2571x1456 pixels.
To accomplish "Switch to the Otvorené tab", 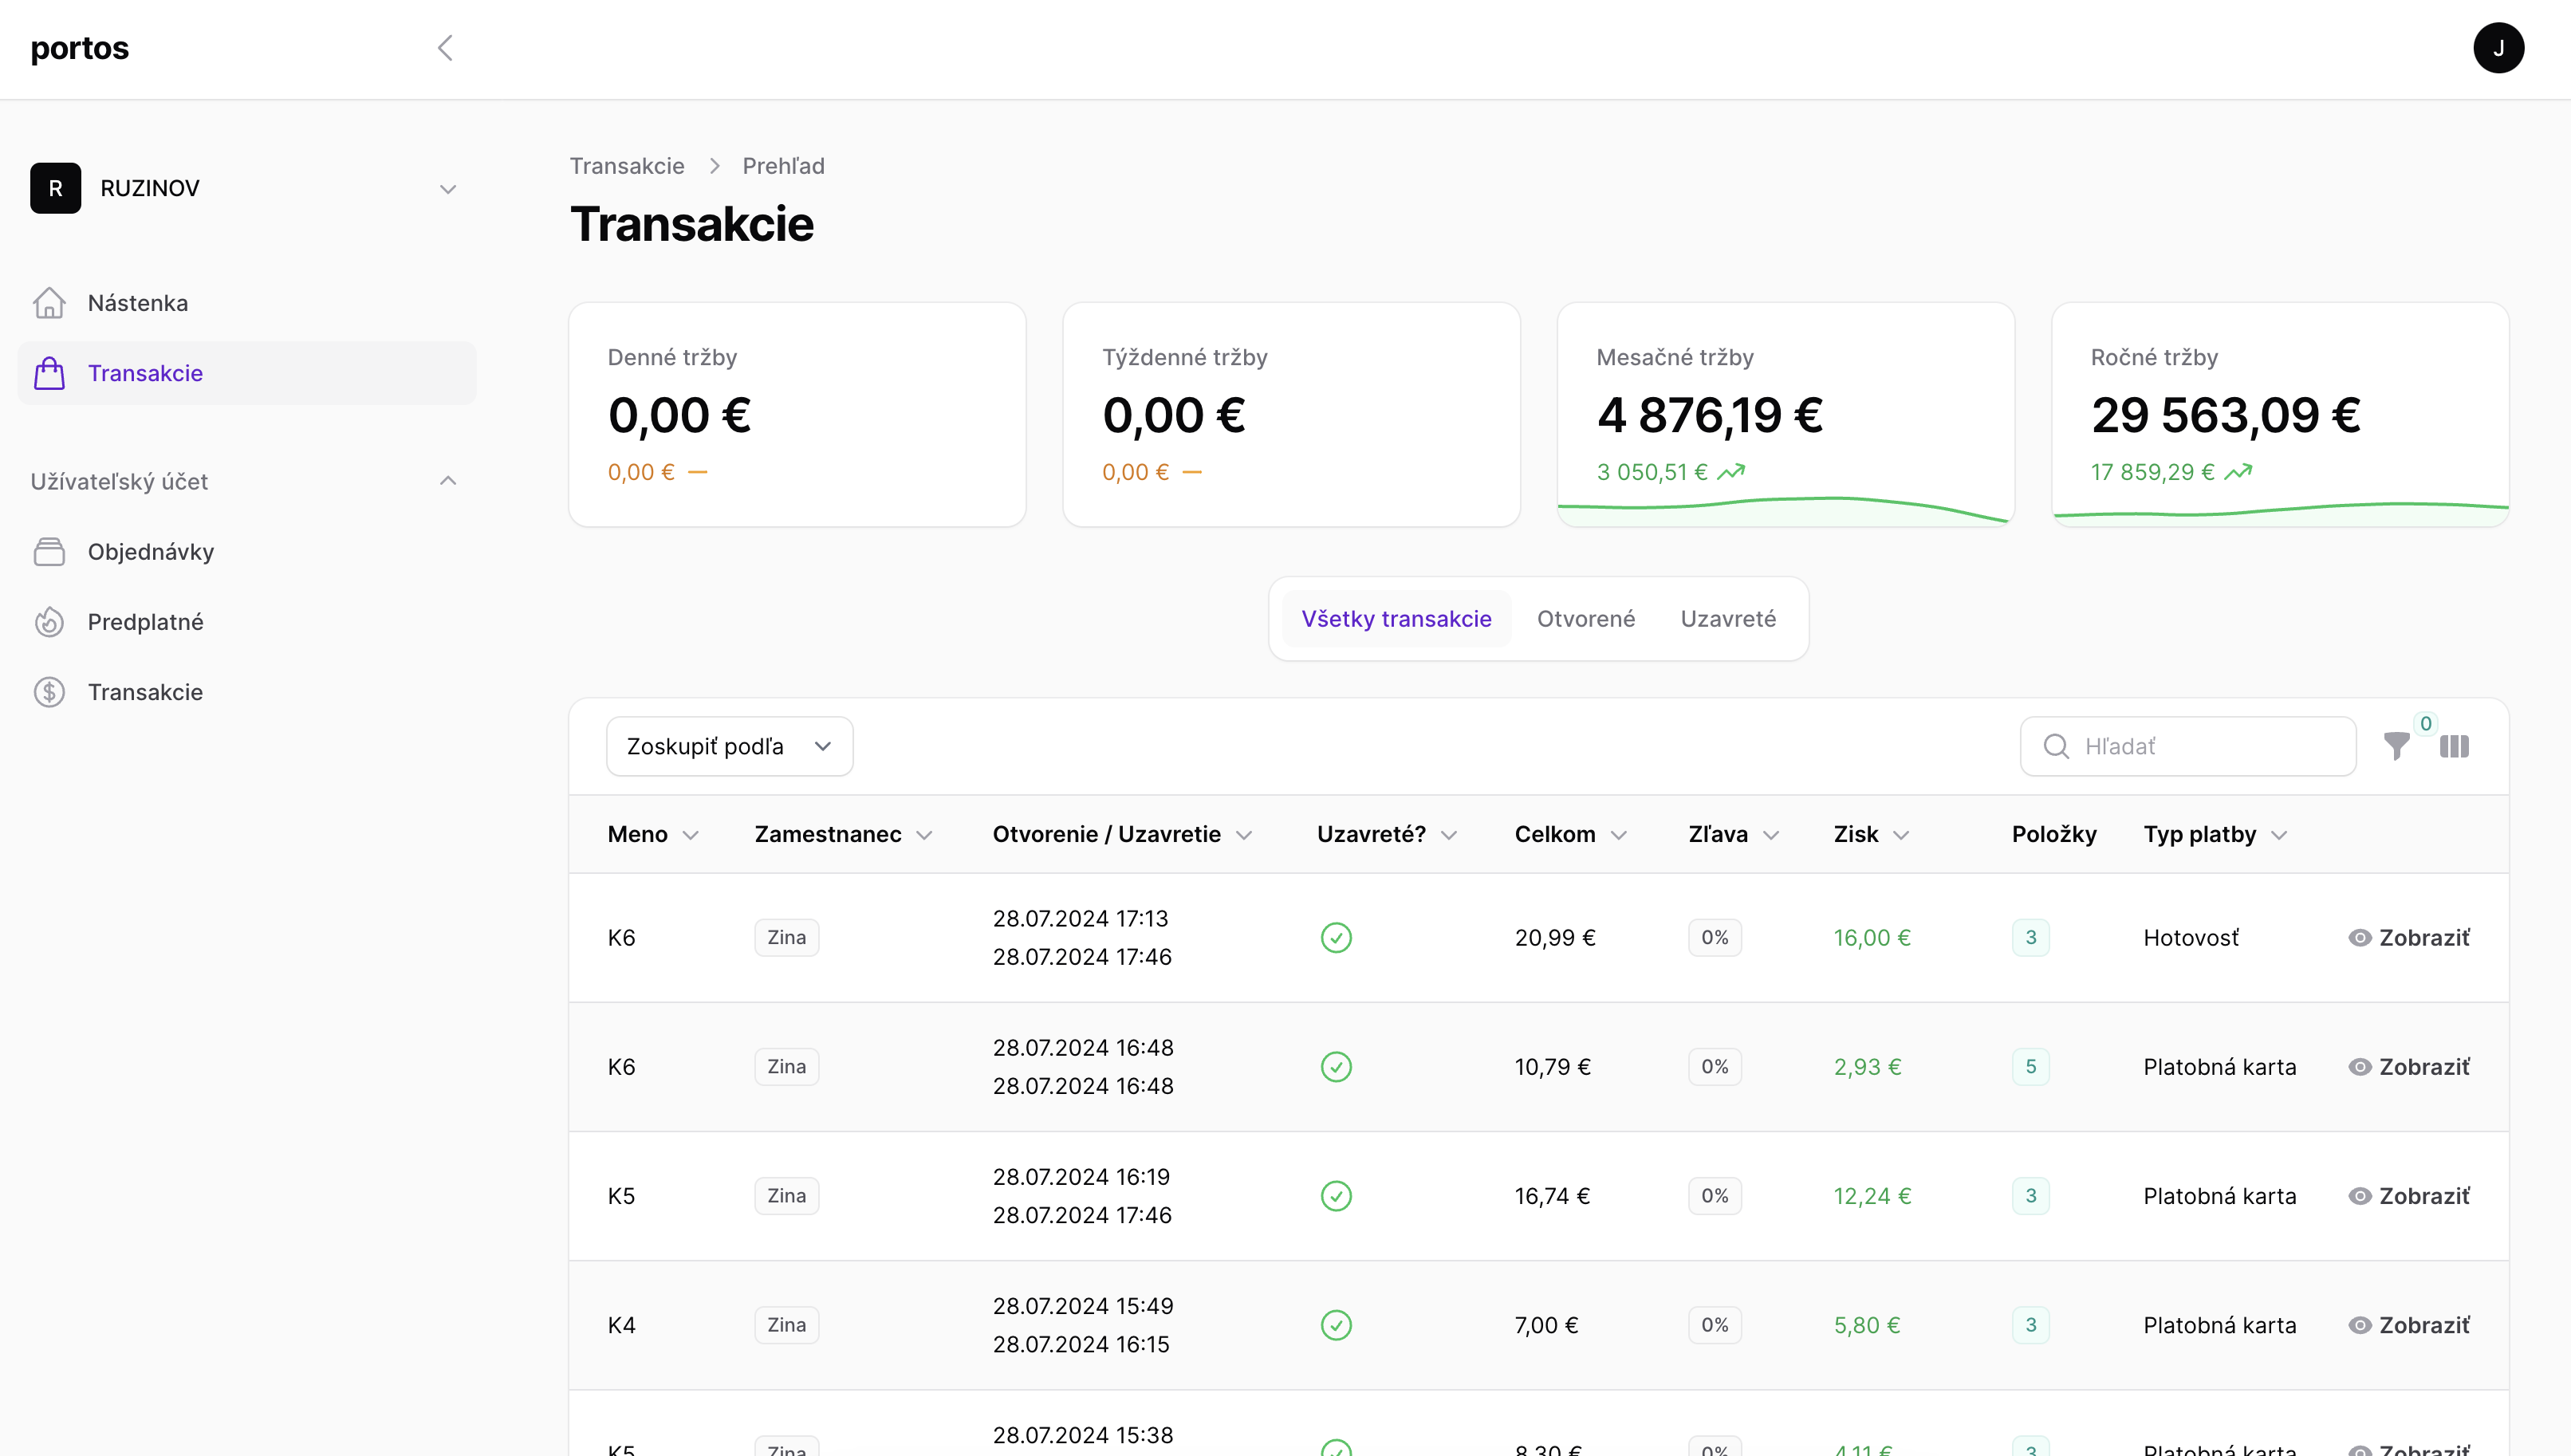I will (x=1585, y=619).
